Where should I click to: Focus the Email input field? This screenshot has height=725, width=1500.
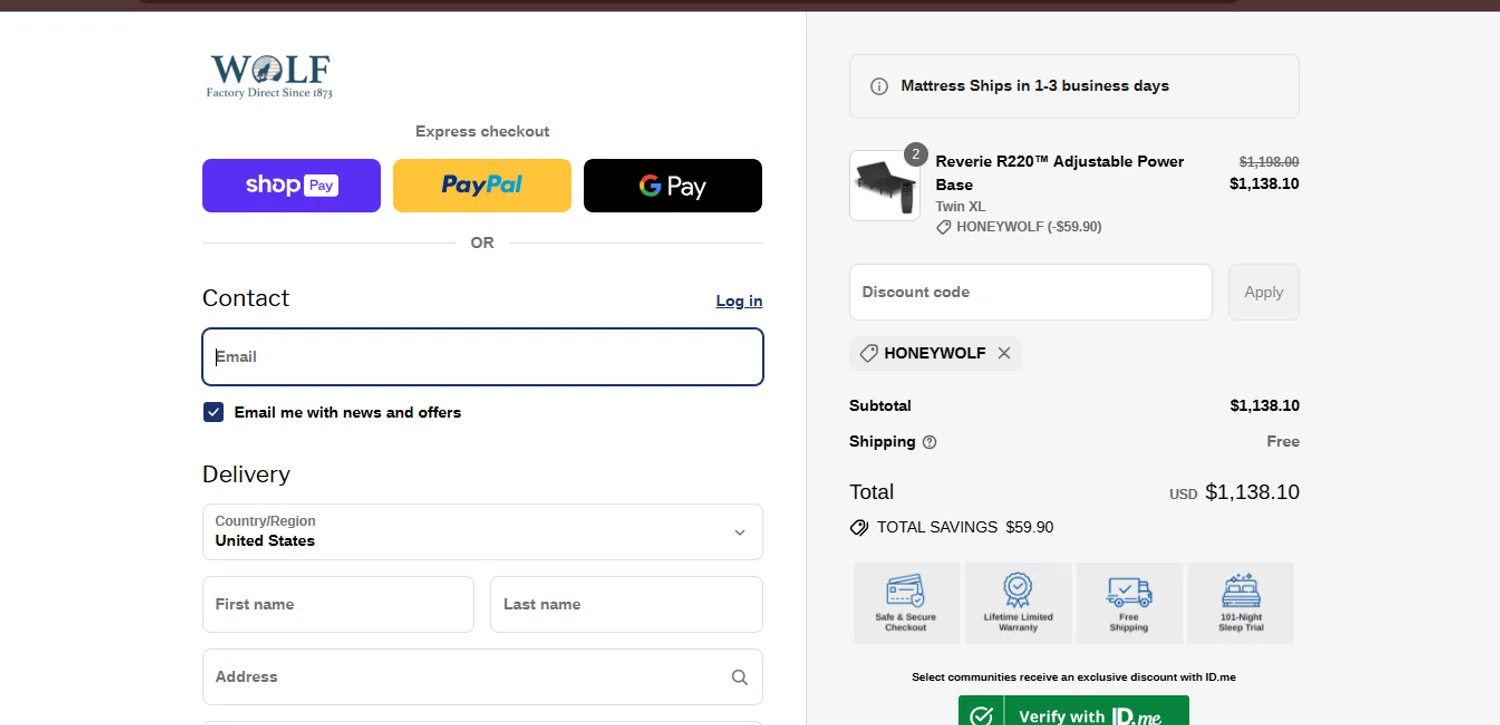[x=483, y=357]
